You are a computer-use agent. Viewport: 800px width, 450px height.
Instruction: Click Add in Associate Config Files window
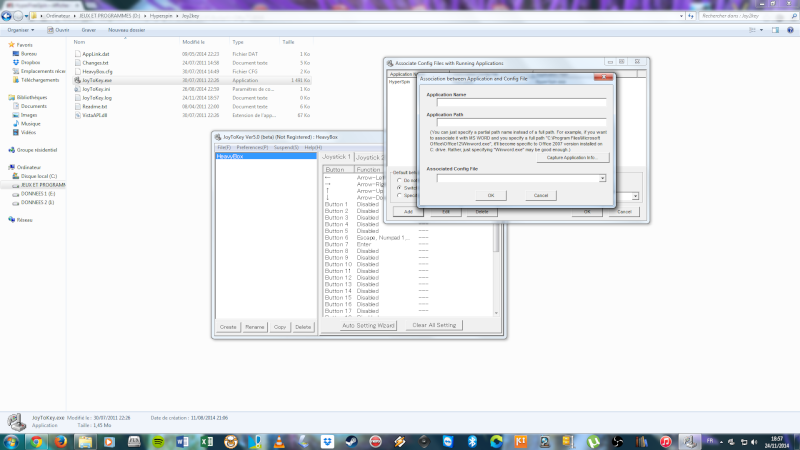408,212
